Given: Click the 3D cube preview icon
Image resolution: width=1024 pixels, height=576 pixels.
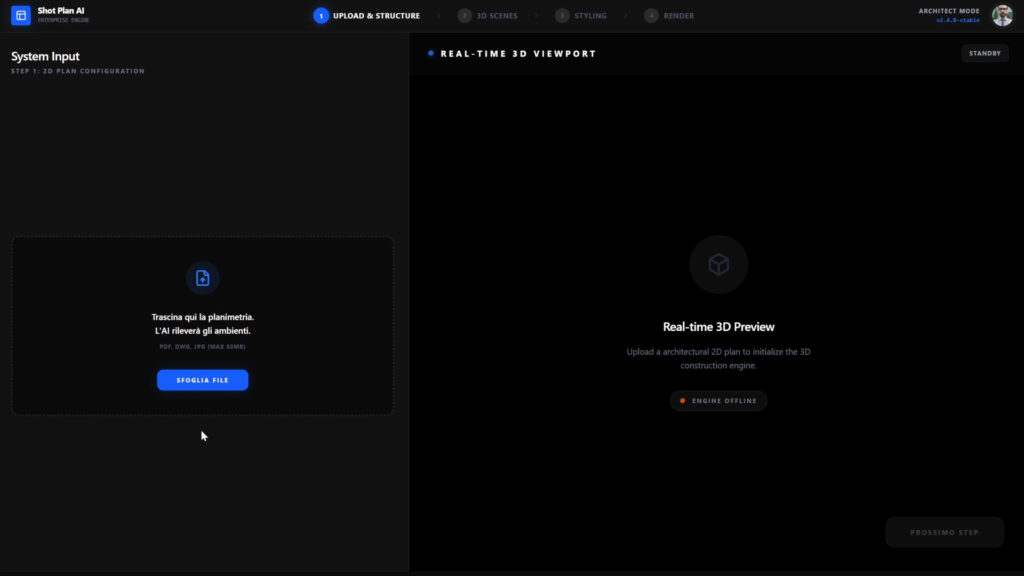Looking at the screenshot, I should [718, 264].
